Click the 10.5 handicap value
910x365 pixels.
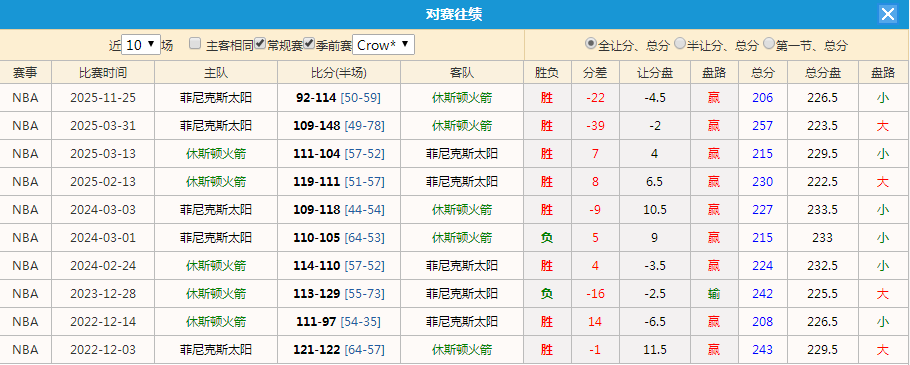coord(655,209)
